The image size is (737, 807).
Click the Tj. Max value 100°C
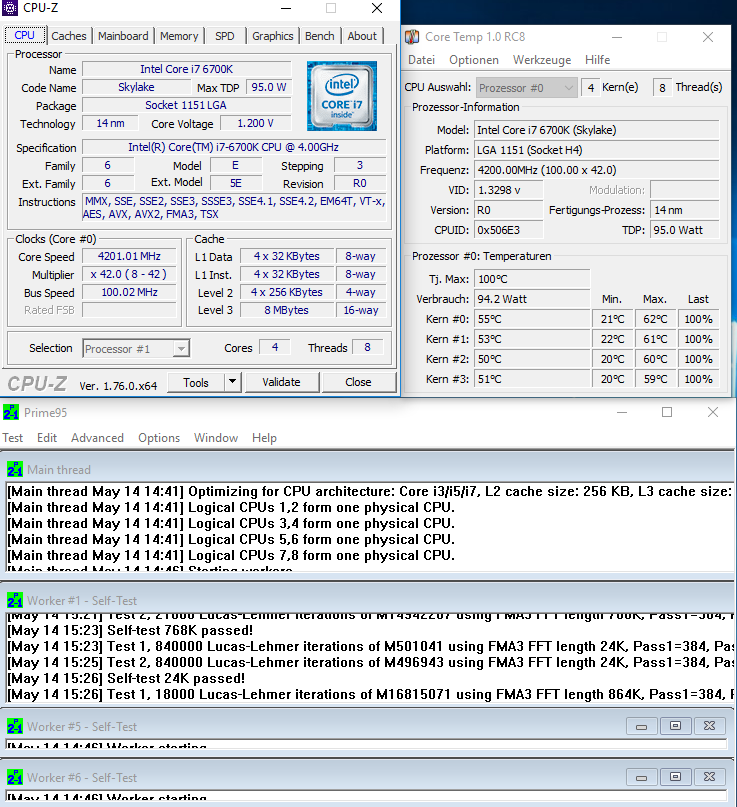coord(532,279)
